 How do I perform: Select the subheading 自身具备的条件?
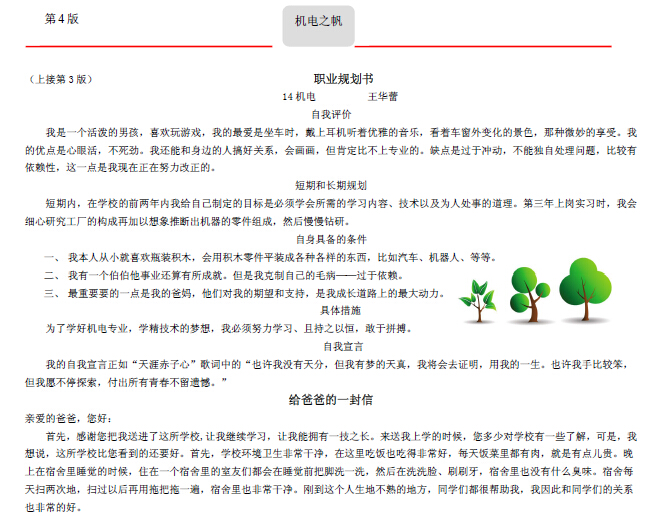(331, 239)
